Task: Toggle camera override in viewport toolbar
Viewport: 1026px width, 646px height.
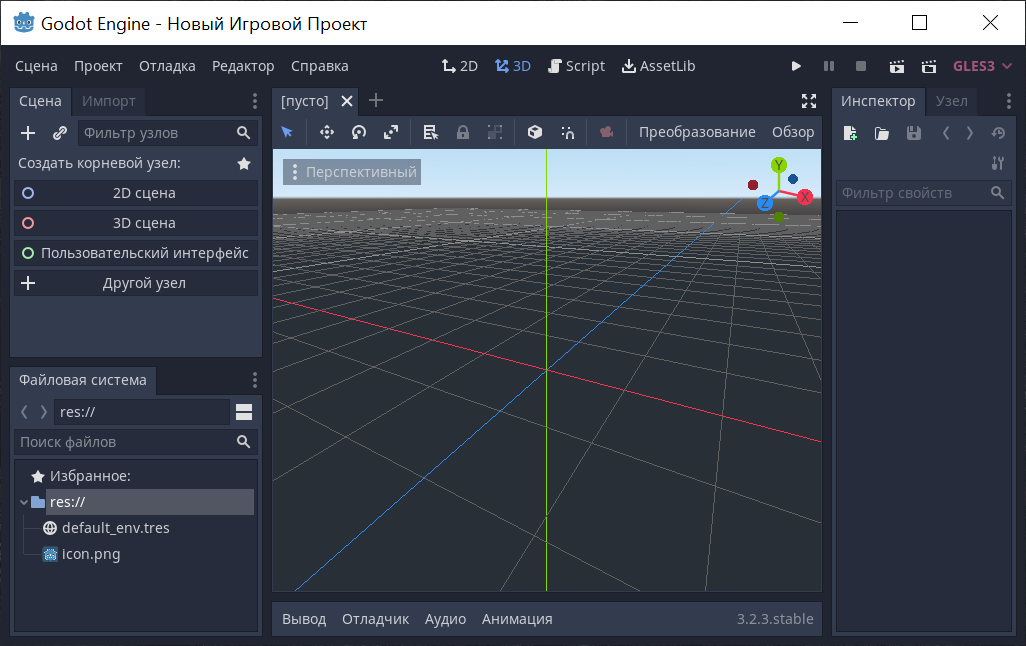Action: point(607,132)
